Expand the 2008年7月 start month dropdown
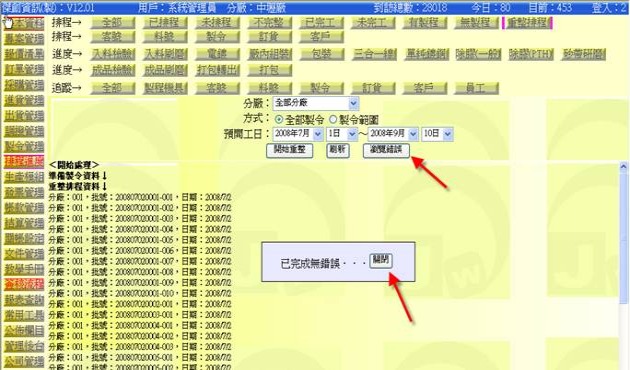Image resolution: width=630 pixels, height=370 pixels. click(x=298, y=134)
